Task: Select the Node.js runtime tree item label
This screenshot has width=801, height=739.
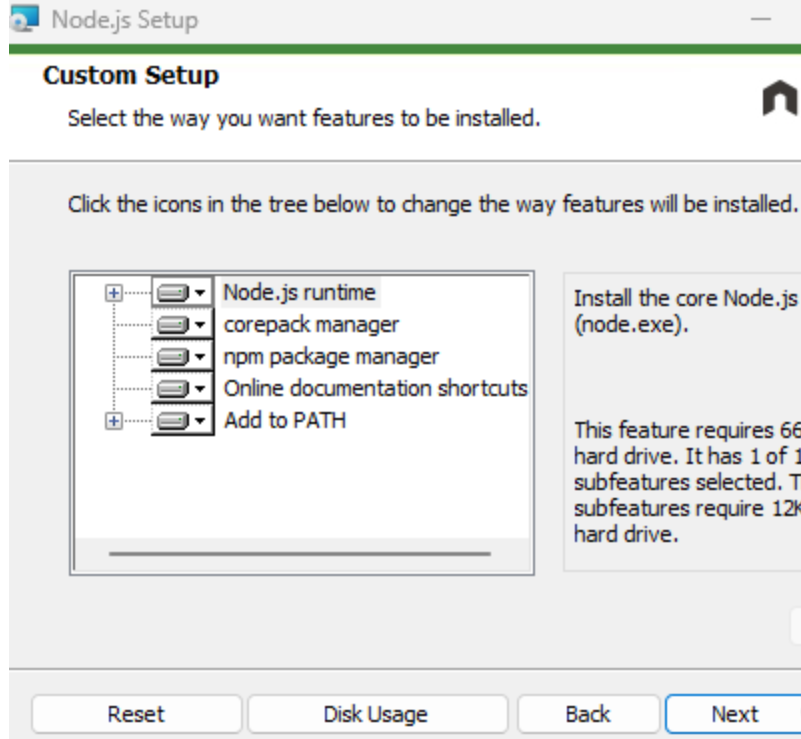Action: [x=299, y=292]
